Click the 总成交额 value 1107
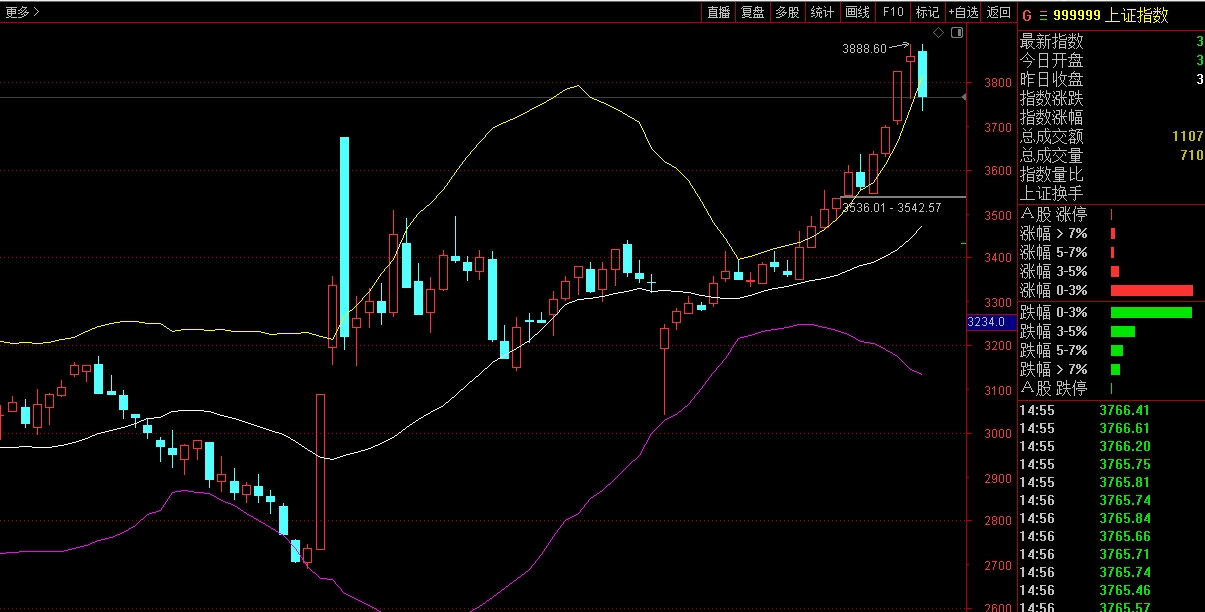 click(1187, 136)
